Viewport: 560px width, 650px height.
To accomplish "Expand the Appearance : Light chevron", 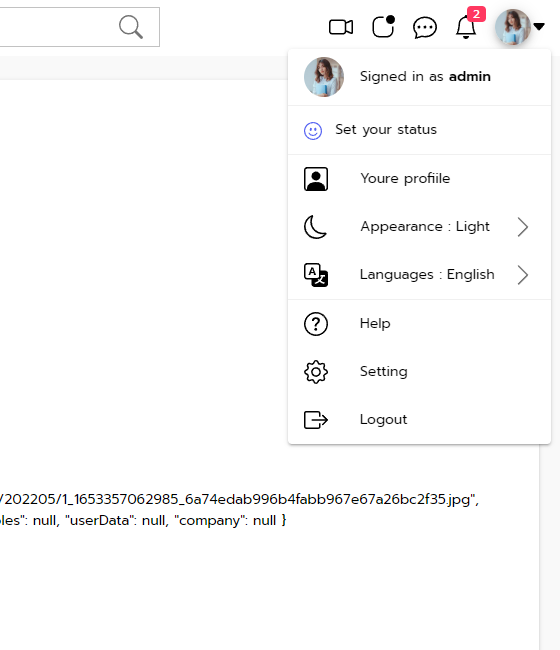I will point(523,227).
